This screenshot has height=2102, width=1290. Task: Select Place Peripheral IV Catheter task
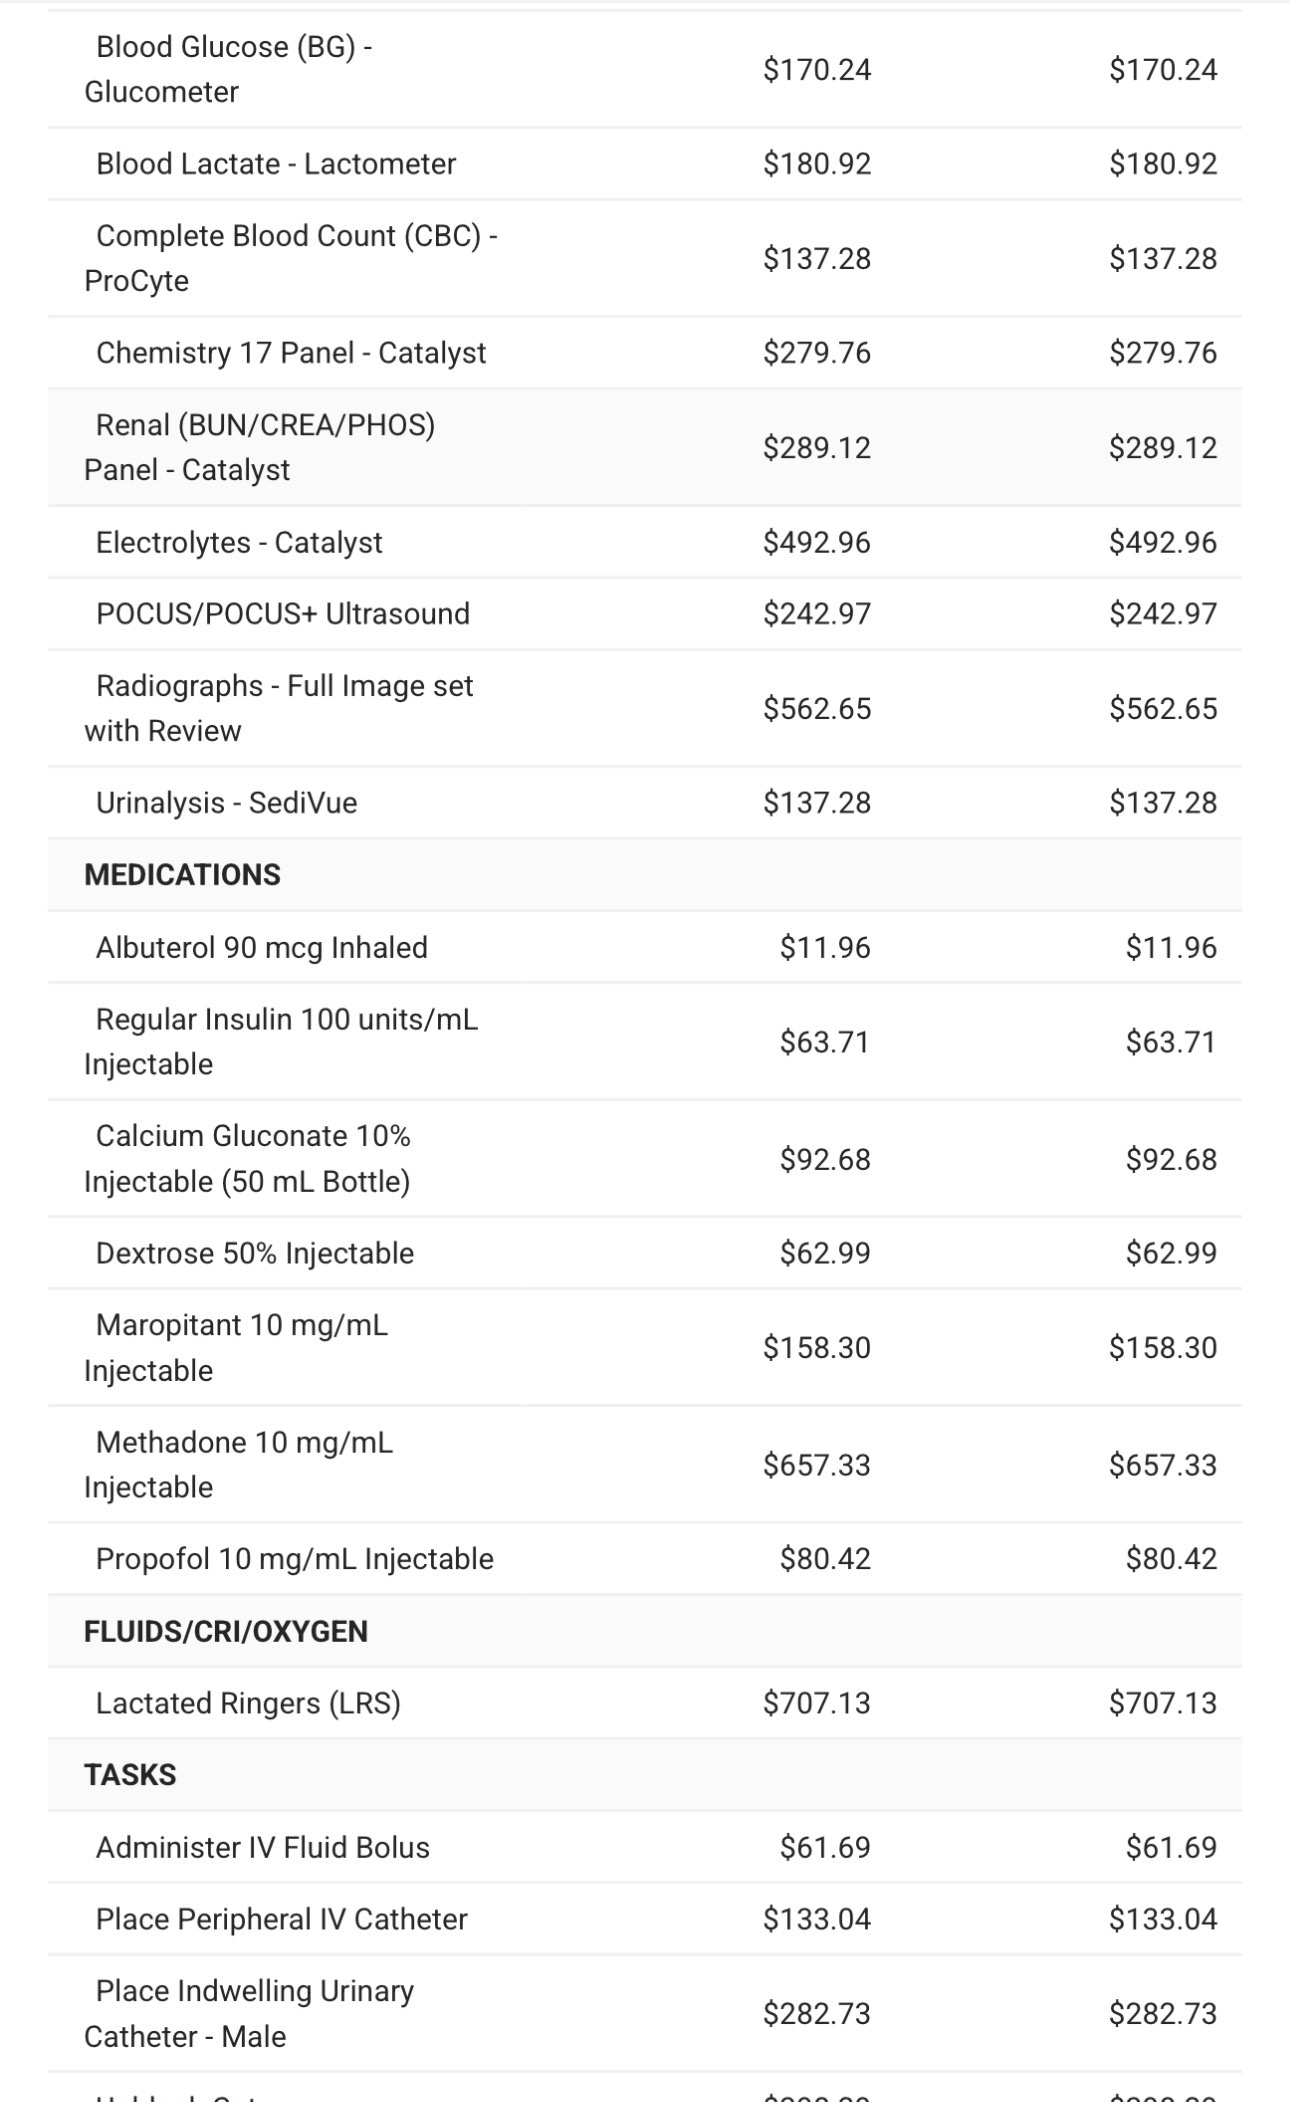[x=282, y=1920]
